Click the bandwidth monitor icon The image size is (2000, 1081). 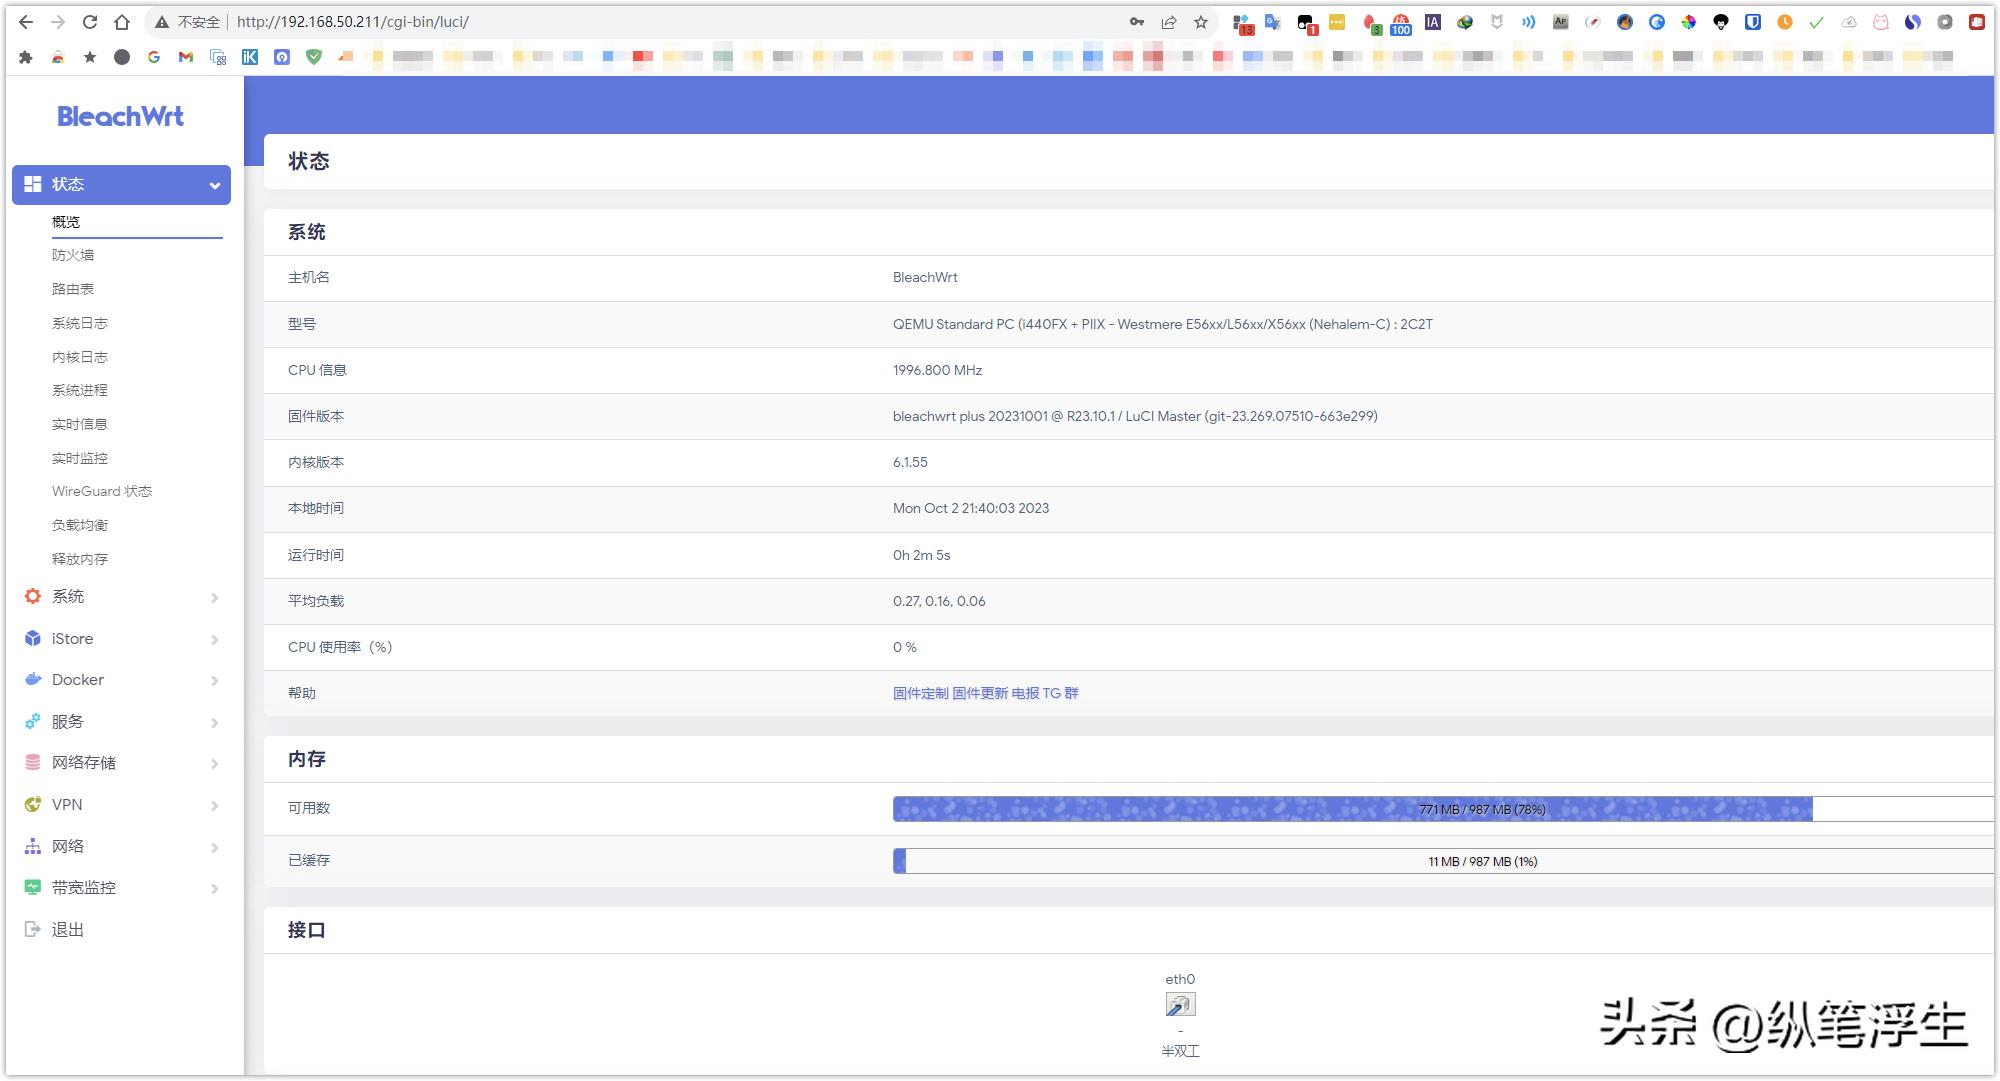tap(33, 887)
